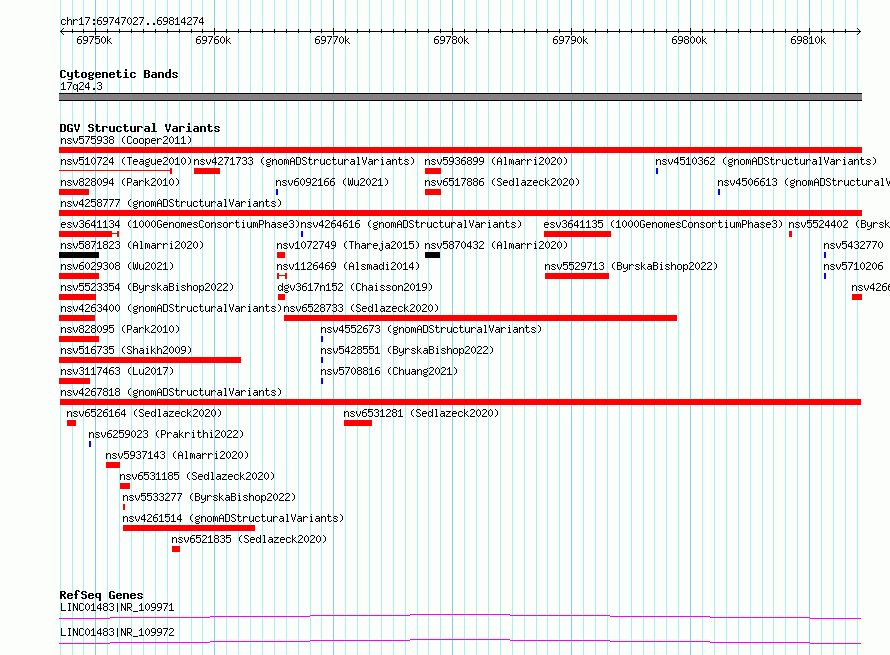Screen dimensions: 890x655
Task: Select the nsv4267818 gnomAD variant label
Action: [x=171, y=392]
